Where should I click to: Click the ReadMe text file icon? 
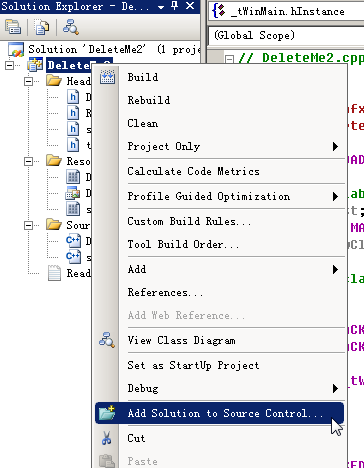click(54, 273)
